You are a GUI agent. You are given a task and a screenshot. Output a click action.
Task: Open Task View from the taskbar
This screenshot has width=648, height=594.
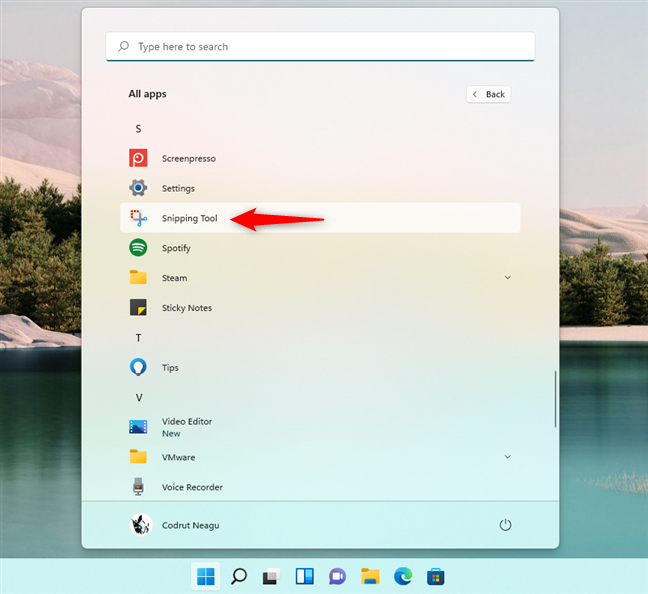(272, 577)
